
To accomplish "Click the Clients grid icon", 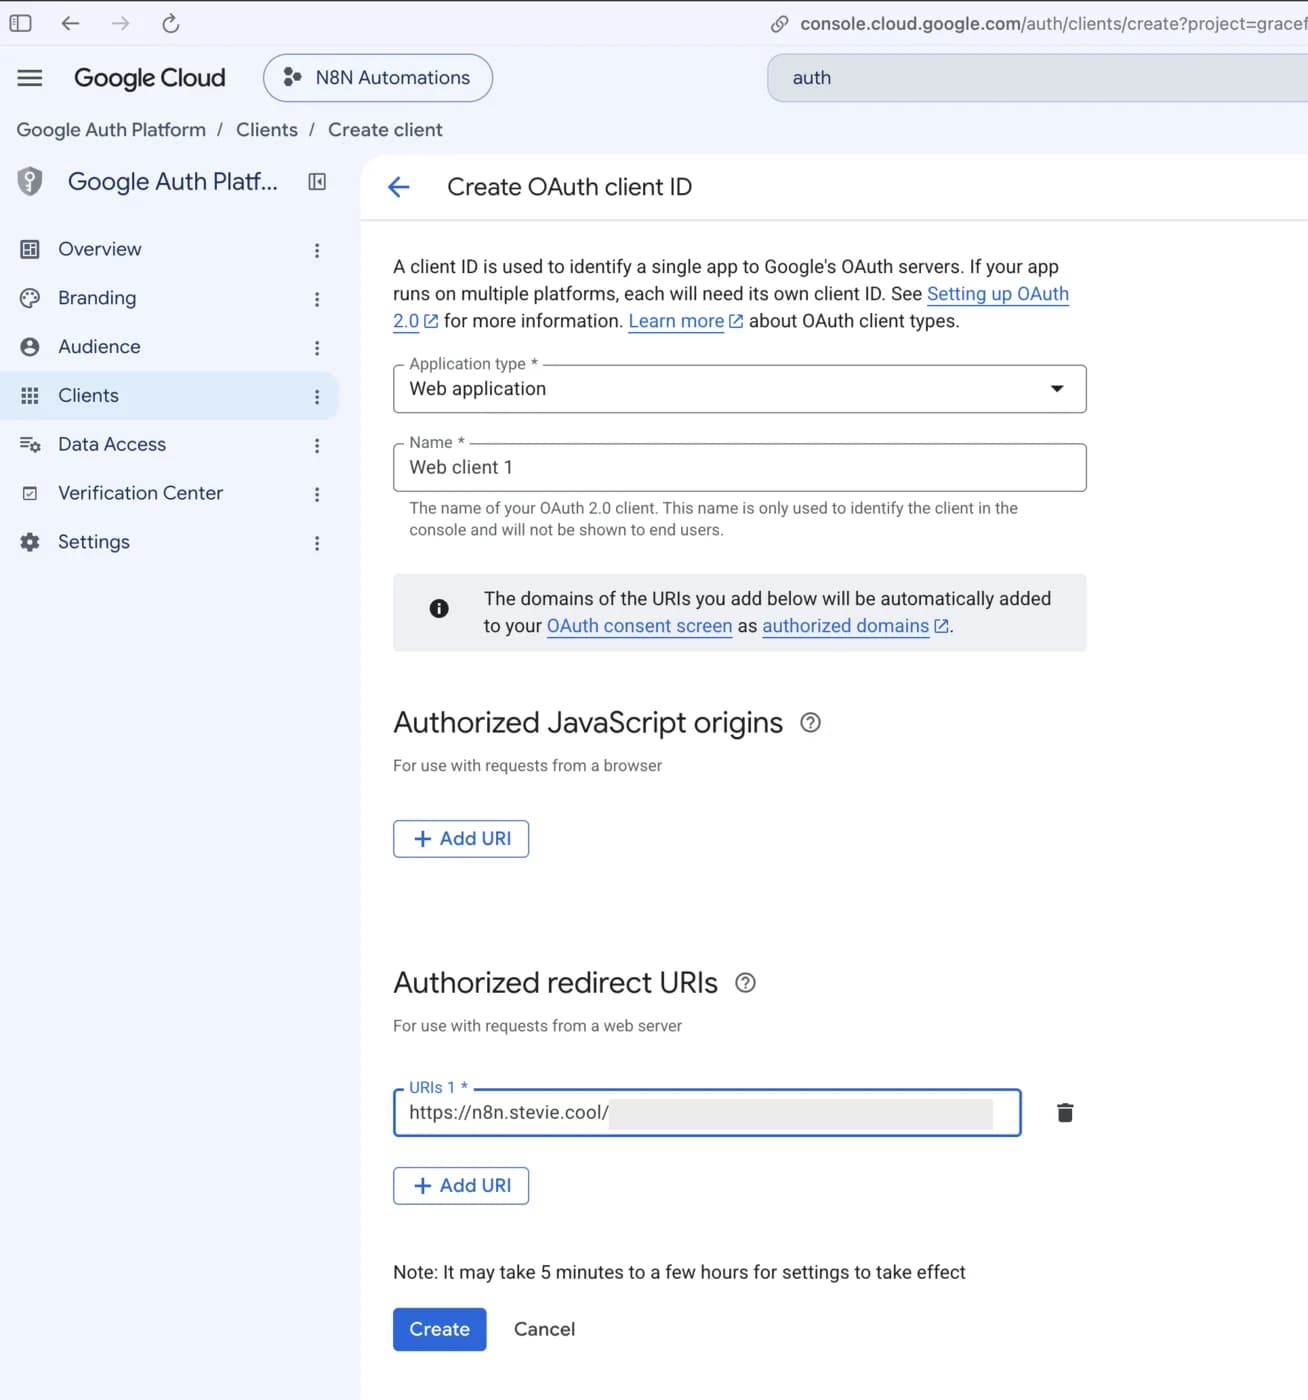I will click(30, 396).
